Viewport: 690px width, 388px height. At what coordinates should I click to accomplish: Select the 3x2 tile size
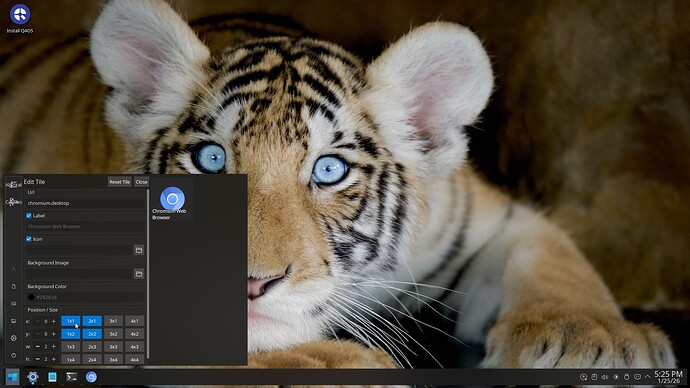[x=113, y=334]
